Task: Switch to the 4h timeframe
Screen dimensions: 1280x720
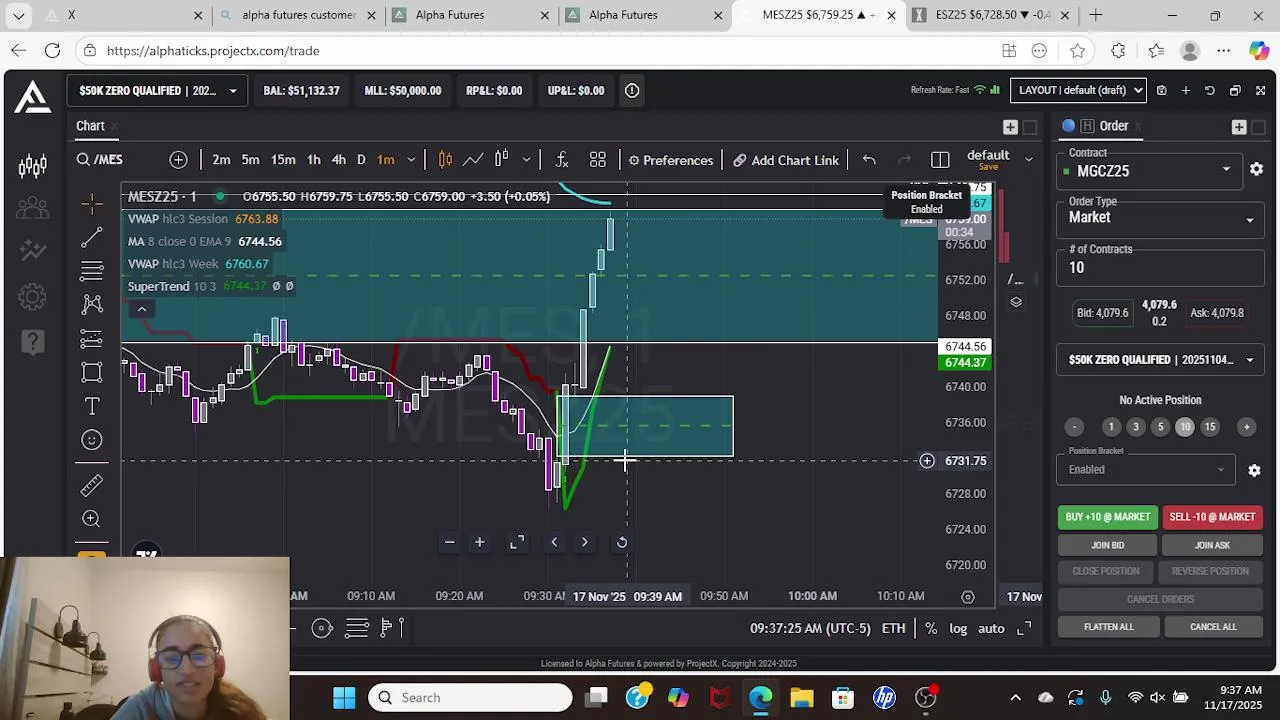Action: click(338, 160)
